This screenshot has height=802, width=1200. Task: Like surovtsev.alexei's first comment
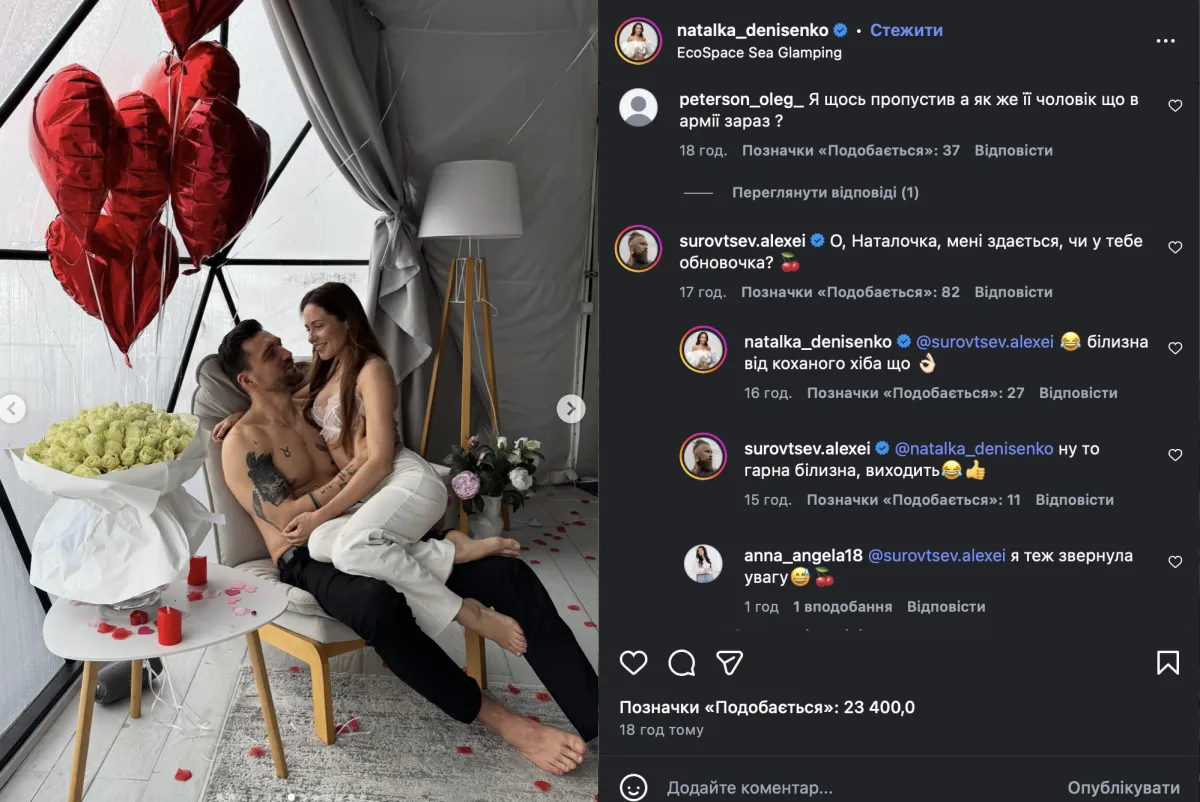point(1175,248)
